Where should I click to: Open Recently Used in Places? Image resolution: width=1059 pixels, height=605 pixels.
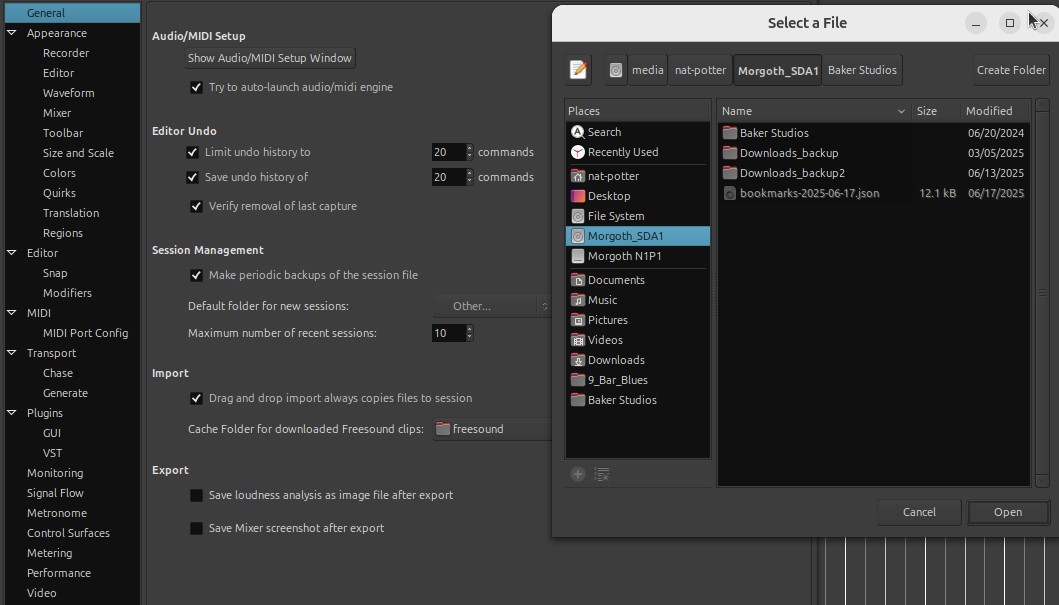coord(622,152)
